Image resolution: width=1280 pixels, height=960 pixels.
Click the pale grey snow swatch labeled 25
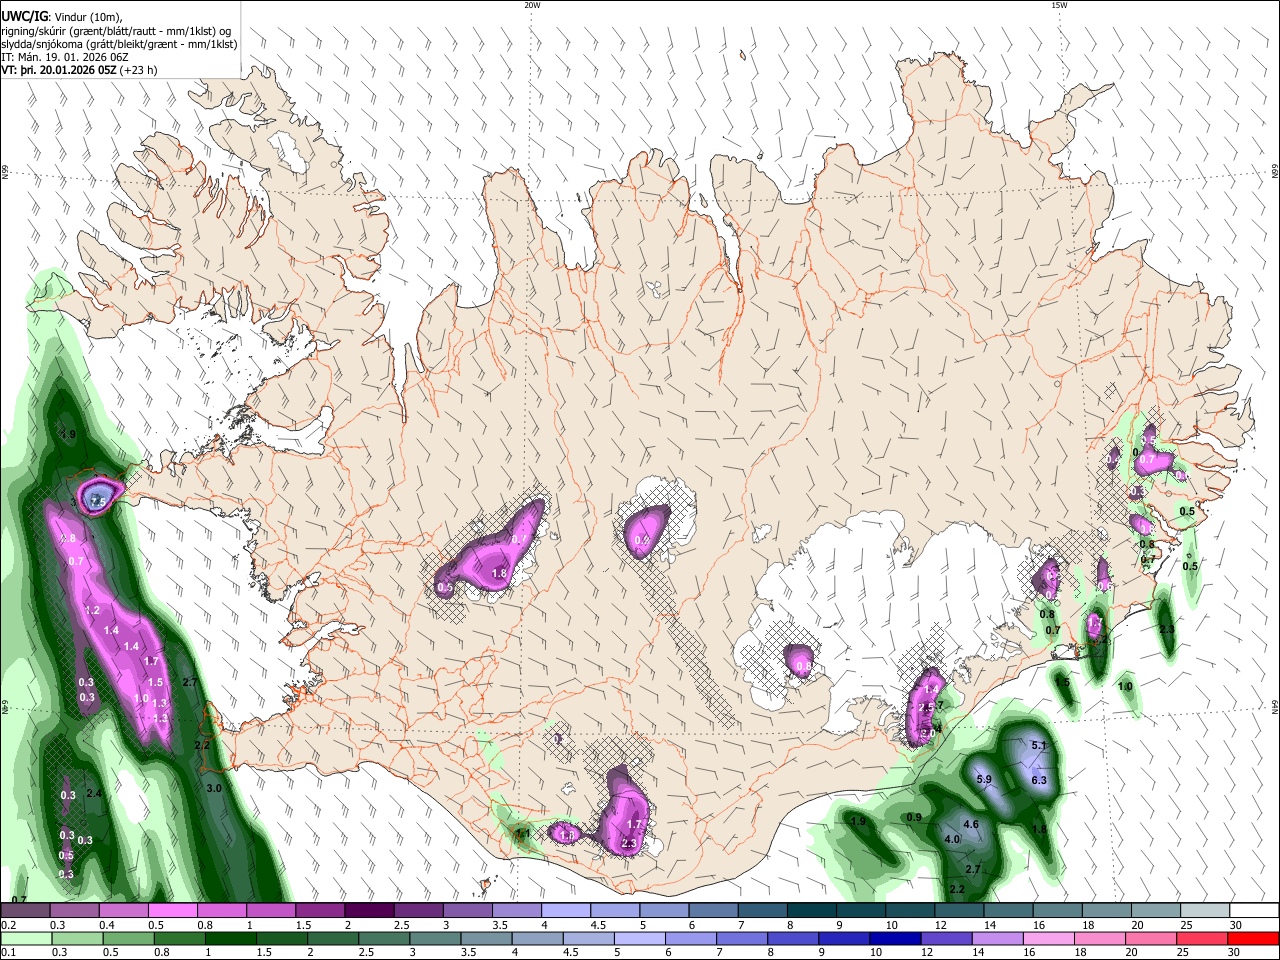(1205, 910)
